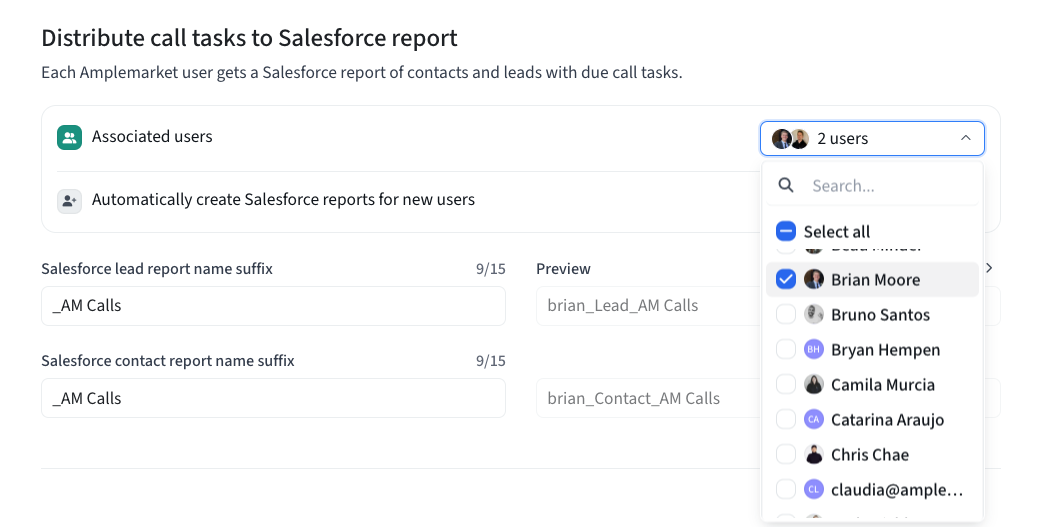Click the auto-create new users icon
The height and width of the screenshot is (527, 1040).
[69, 200]
